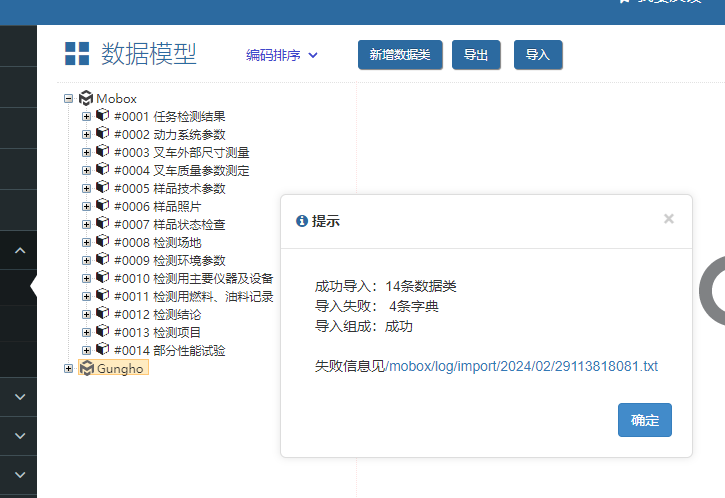Open the 编码排序 sort dropdown
Screen dimensions: 725x498
(x=282, y=55)
